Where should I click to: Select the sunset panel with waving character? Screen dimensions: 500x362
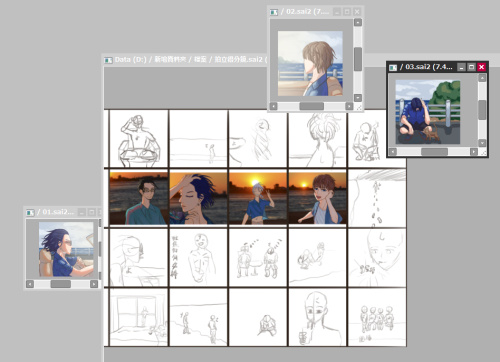pyautogui.click(x=258, y=198)
